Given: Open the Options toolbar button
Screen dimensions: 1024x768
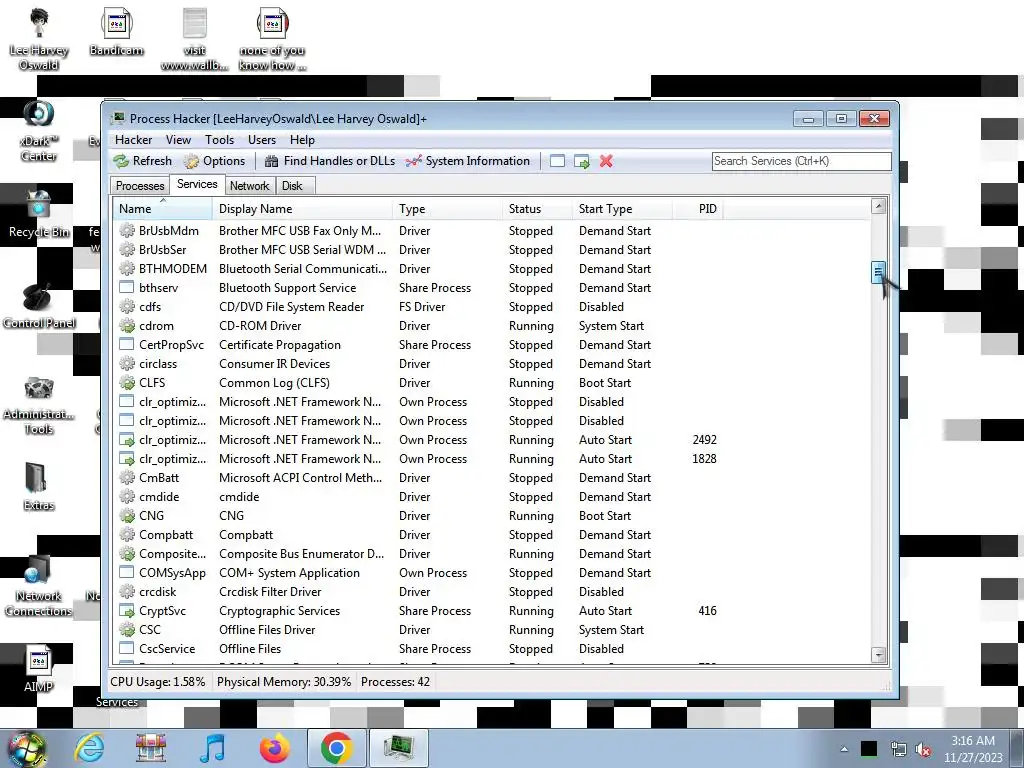Looking at the screenshot, I should click(214, 161).
